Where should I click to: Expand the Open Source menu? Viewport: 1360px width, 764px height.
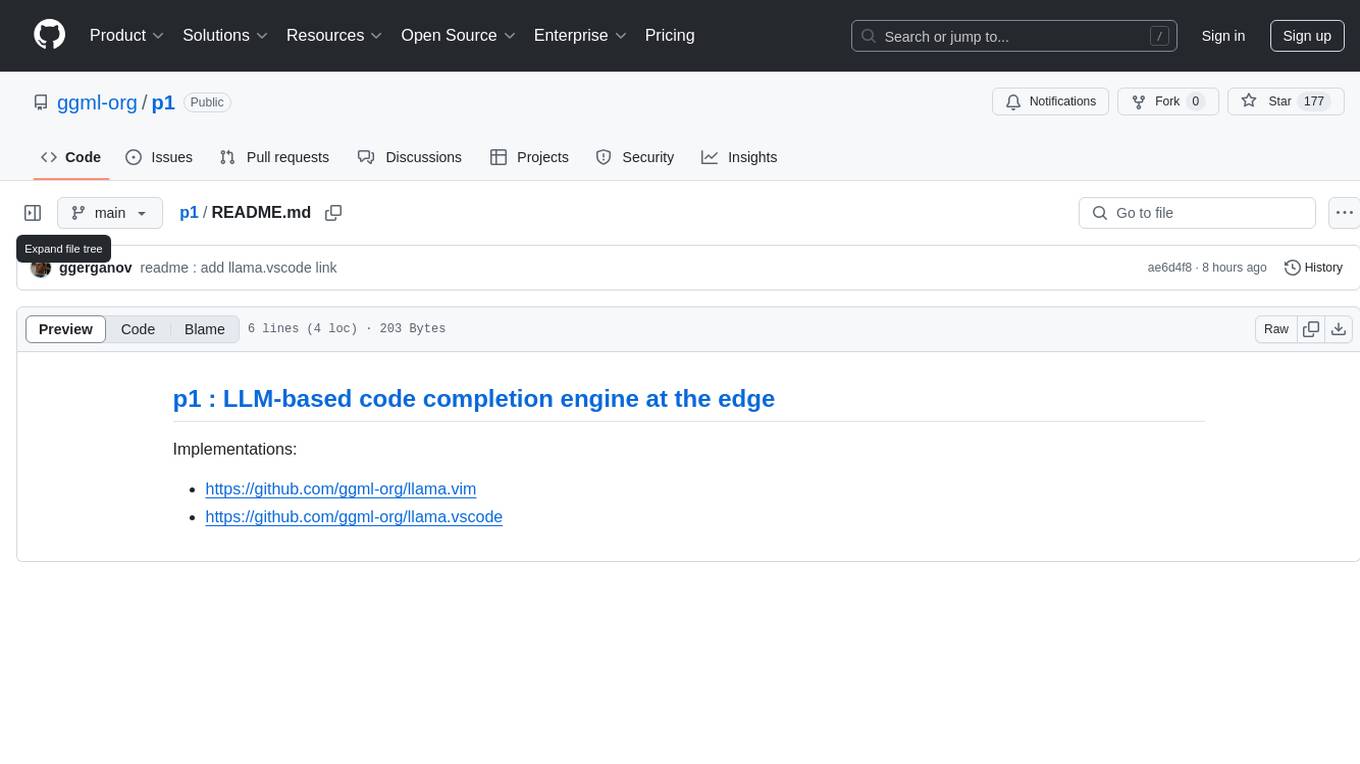pos(458,35)
